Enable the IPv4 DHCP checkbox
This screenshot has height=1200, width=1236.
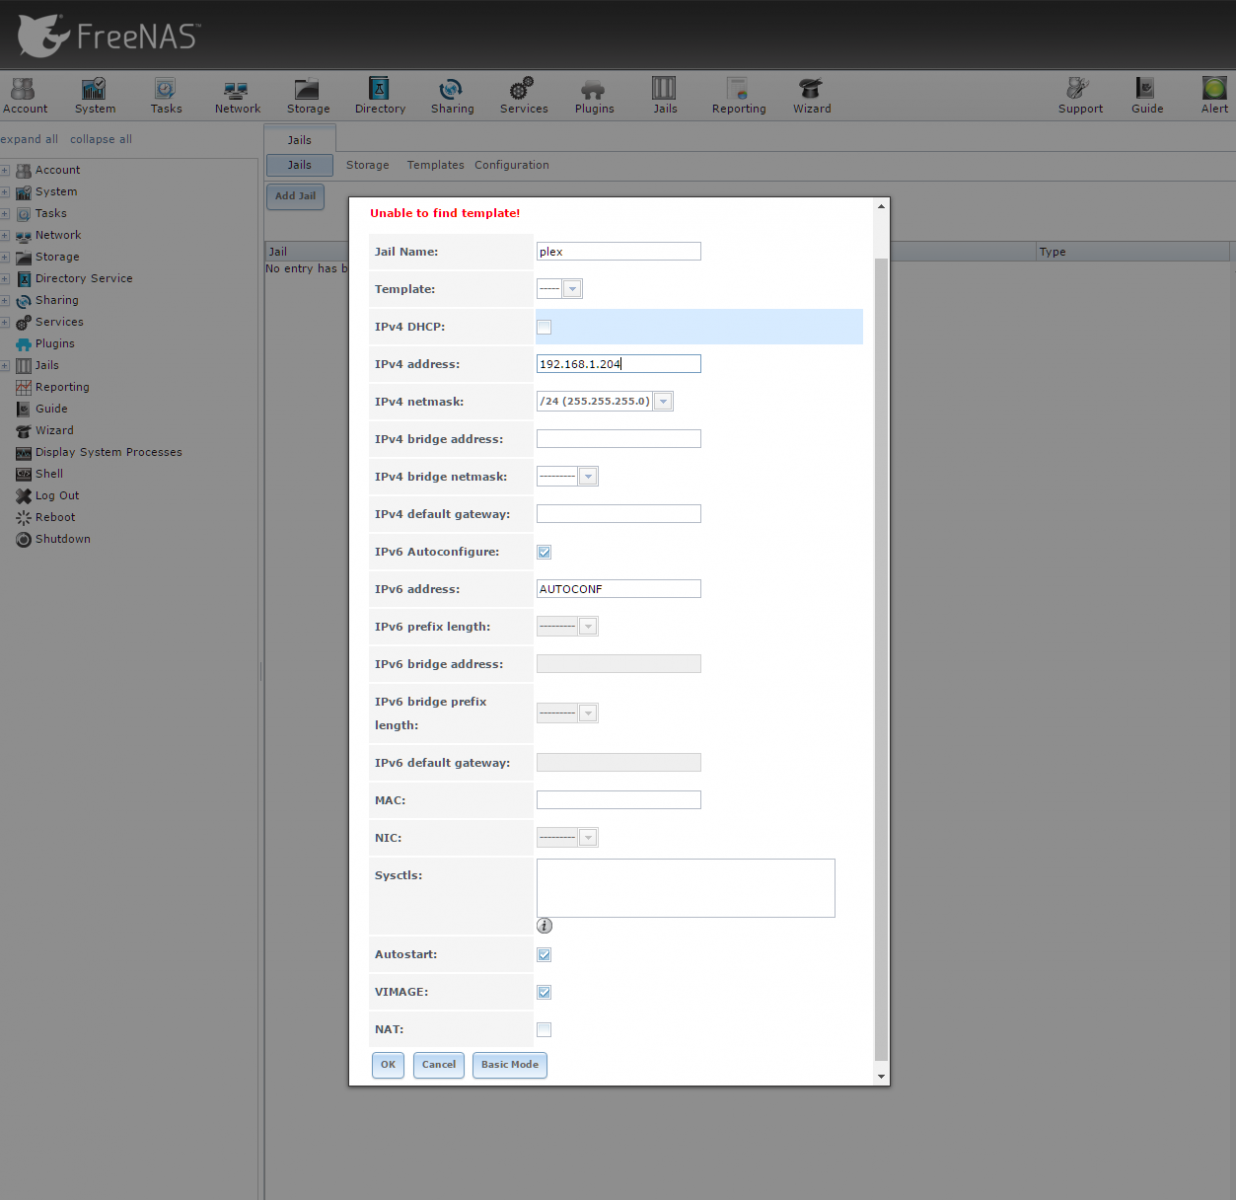click(544, 327)
